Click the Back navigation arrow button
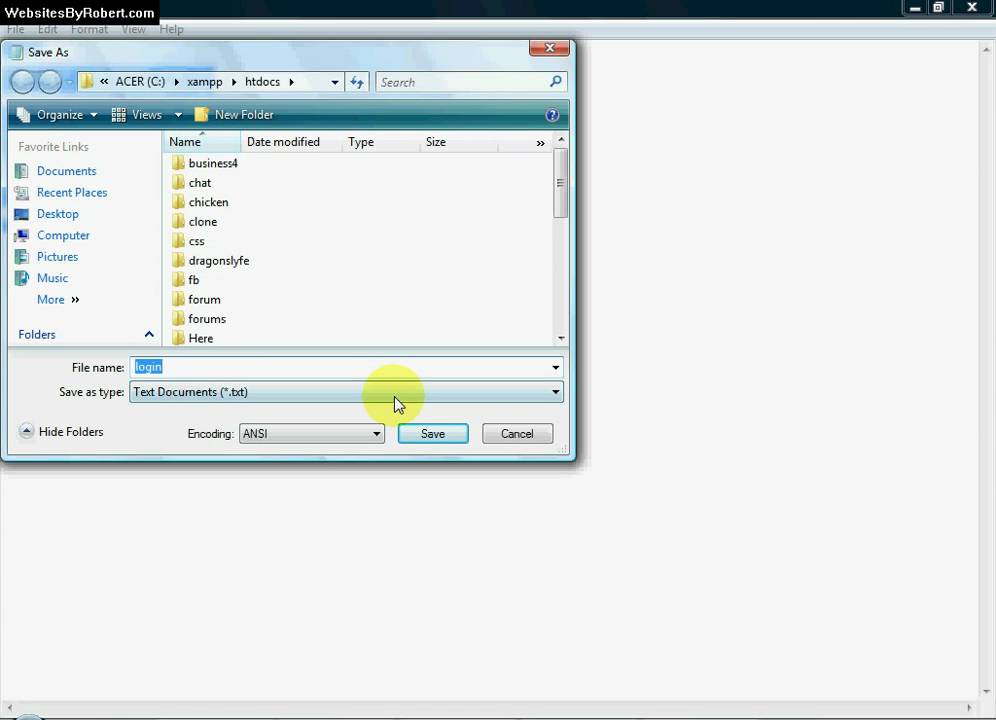 pos(23,81)
